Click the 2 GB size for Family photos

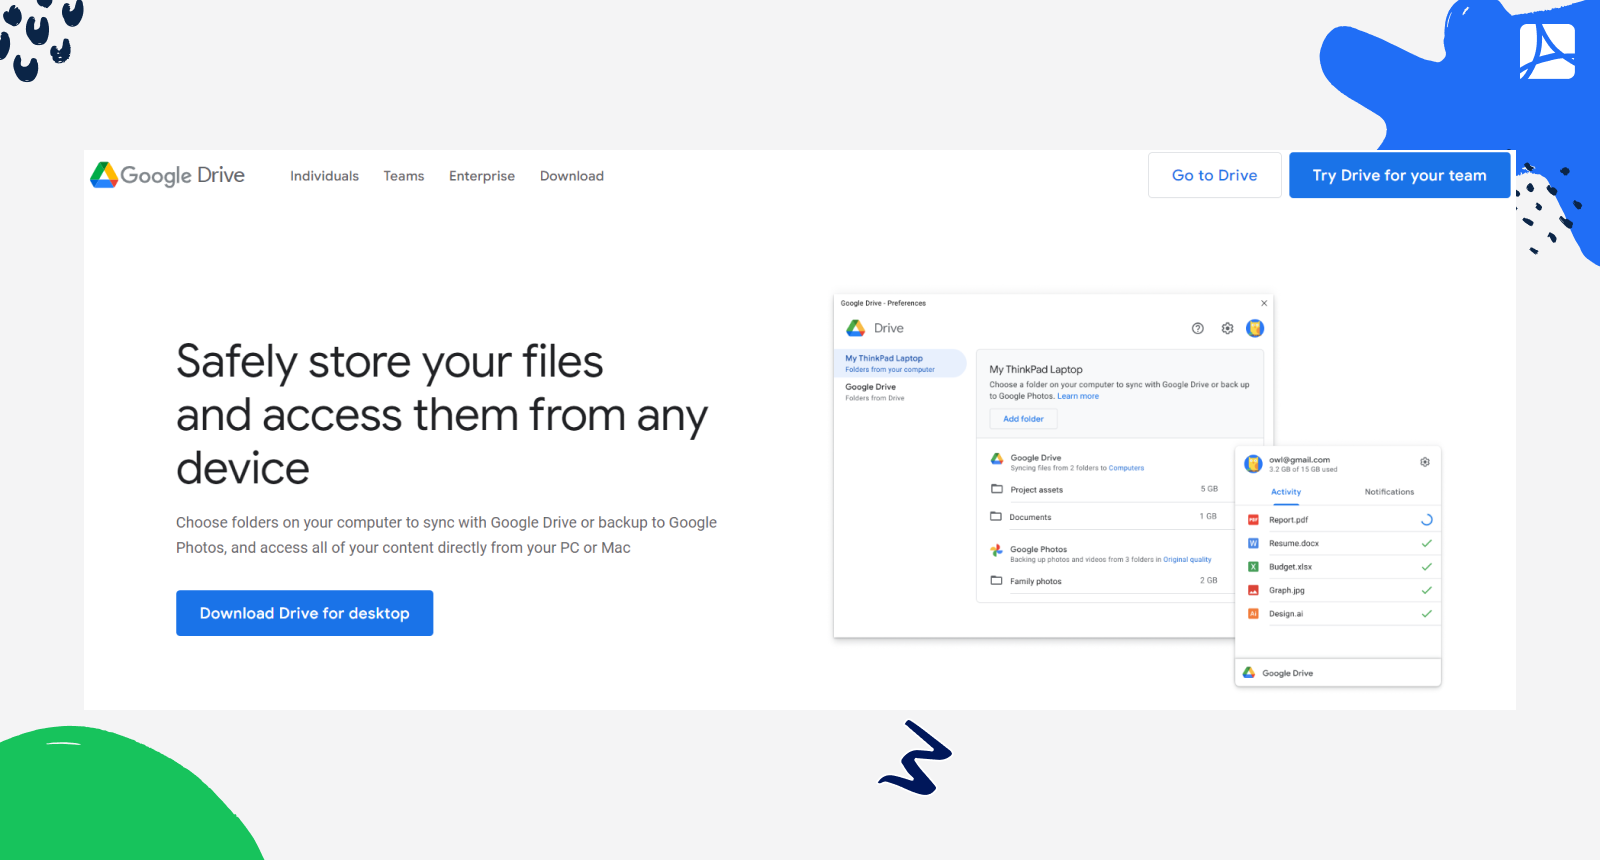click(1209, 580)
